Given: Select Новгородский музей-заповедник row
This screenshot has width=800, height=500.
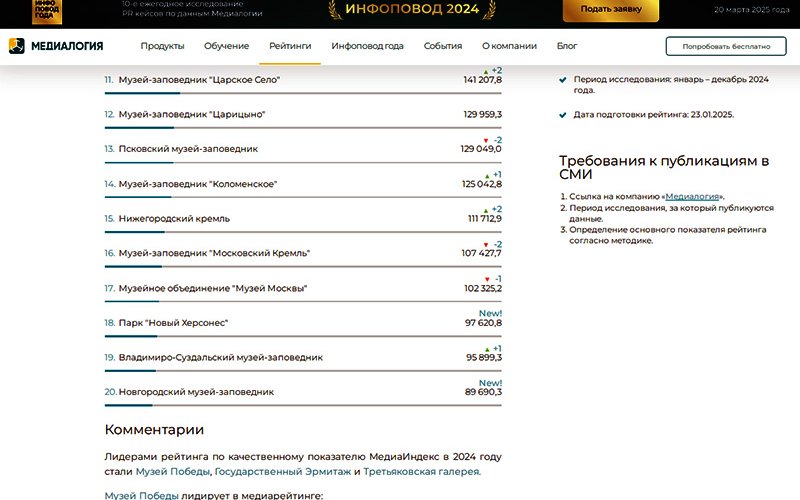Looking at the screenshot, I should (x=303, y=392).
